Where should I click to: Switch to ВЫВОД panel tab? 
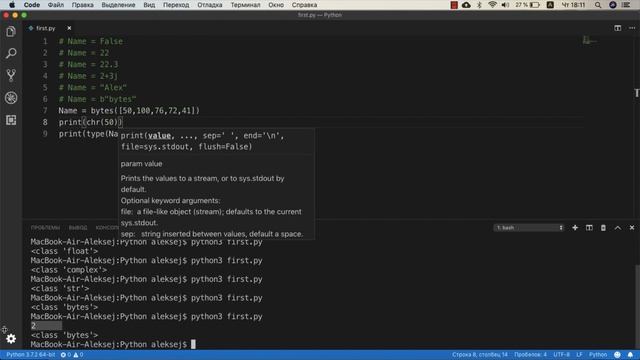[78, 227]
